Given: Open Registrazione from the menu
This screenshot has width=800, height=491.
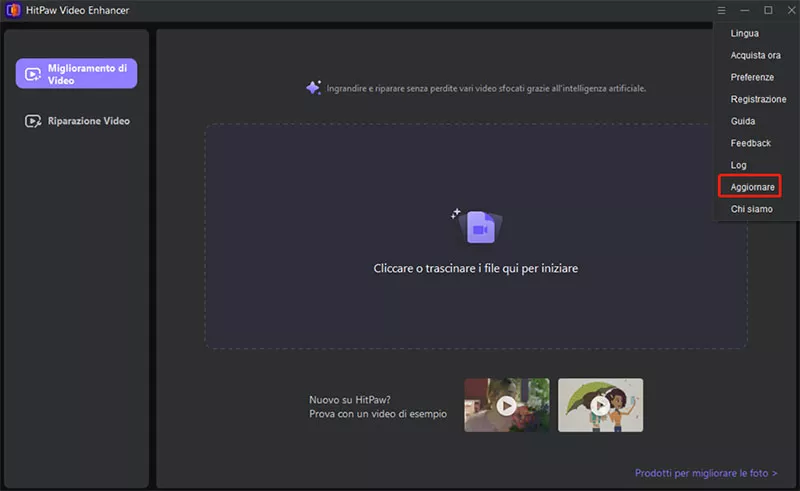Looking at the screenshot, I should click(x=758, y=99).
